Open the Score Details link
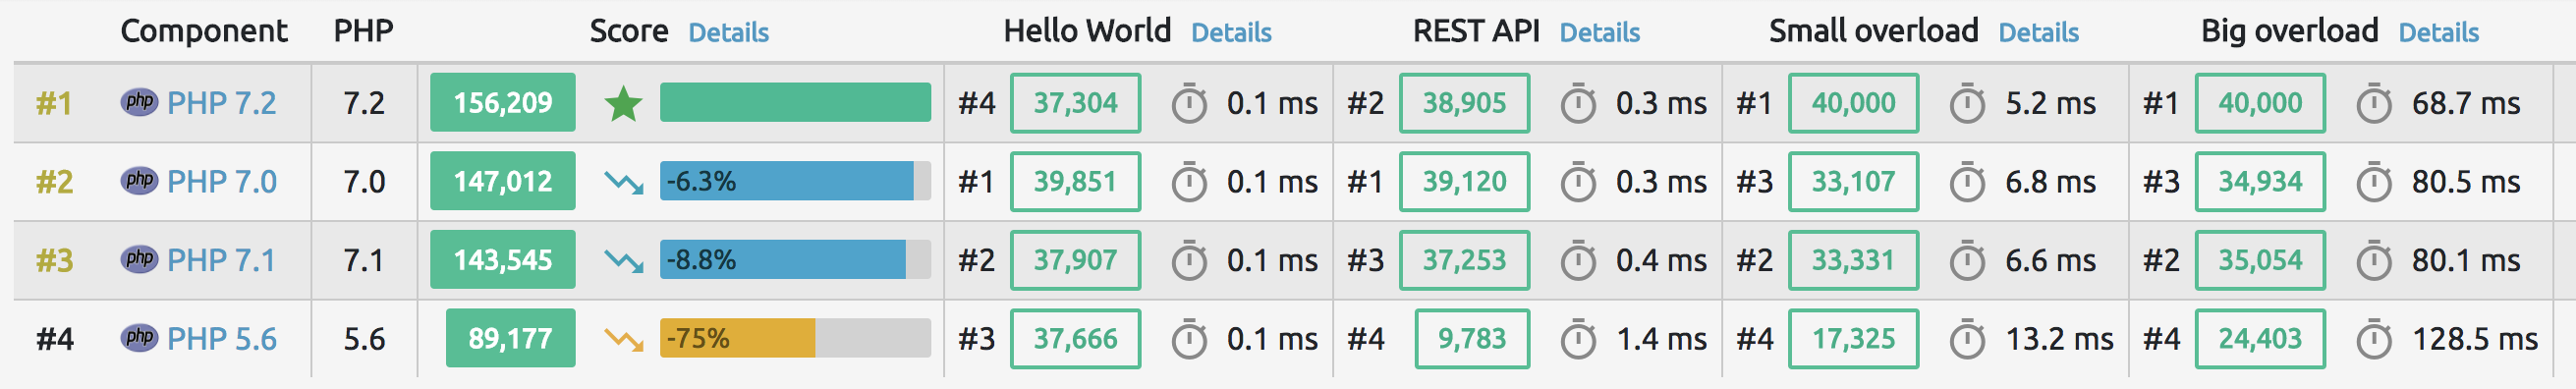The image size is (2576, 389). point(729,33)
